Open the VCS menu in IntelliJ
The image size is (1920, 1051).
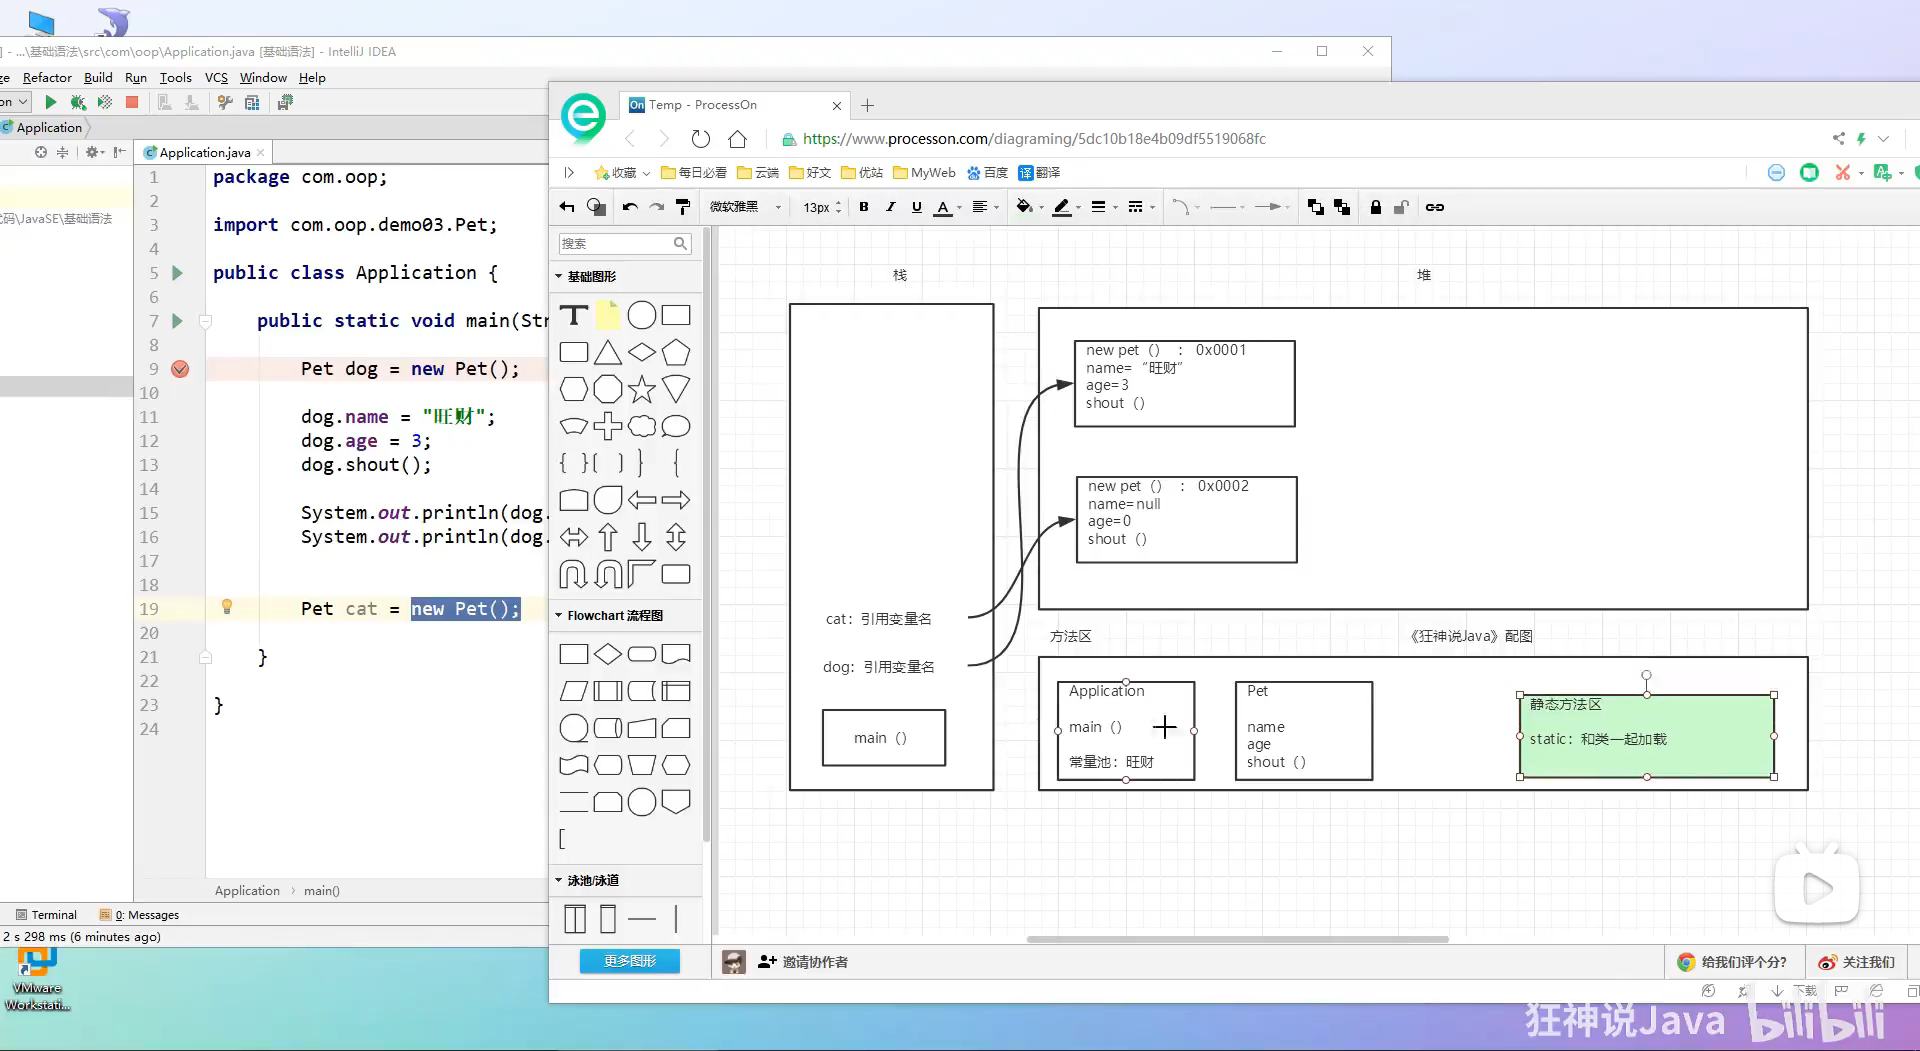tap(216, 77)
